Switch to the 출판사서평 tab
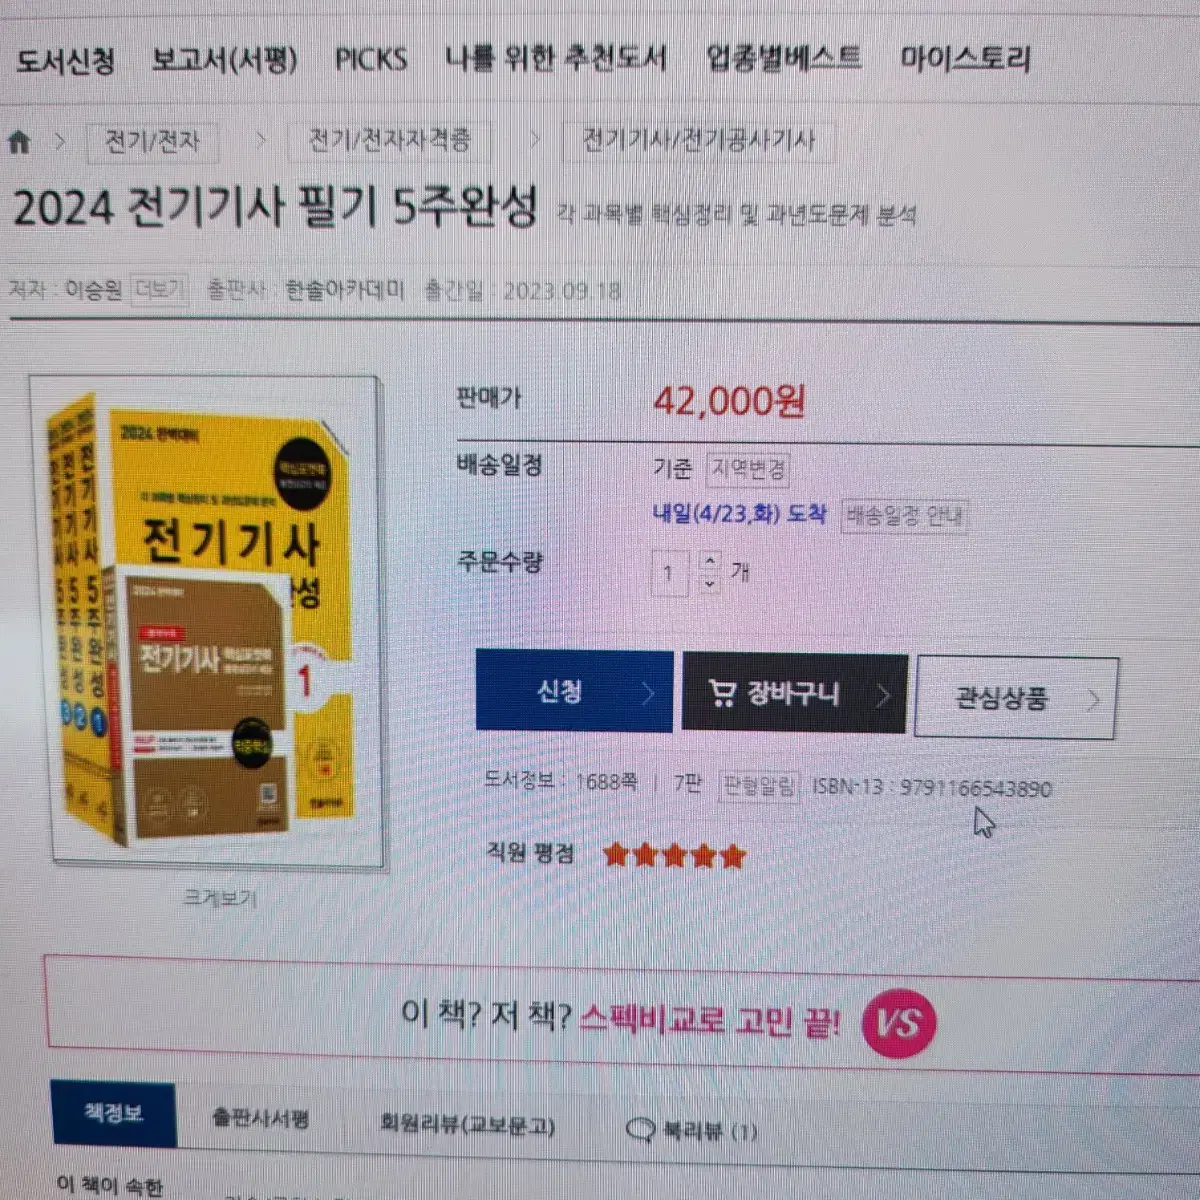This screenshot has height=1200, width=1200. click(x=260, y=1118)
